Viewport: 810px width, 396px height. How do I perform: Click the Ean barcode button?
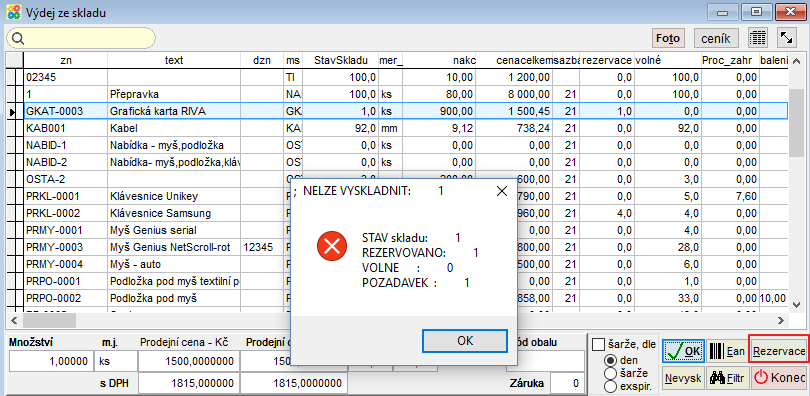726,352
